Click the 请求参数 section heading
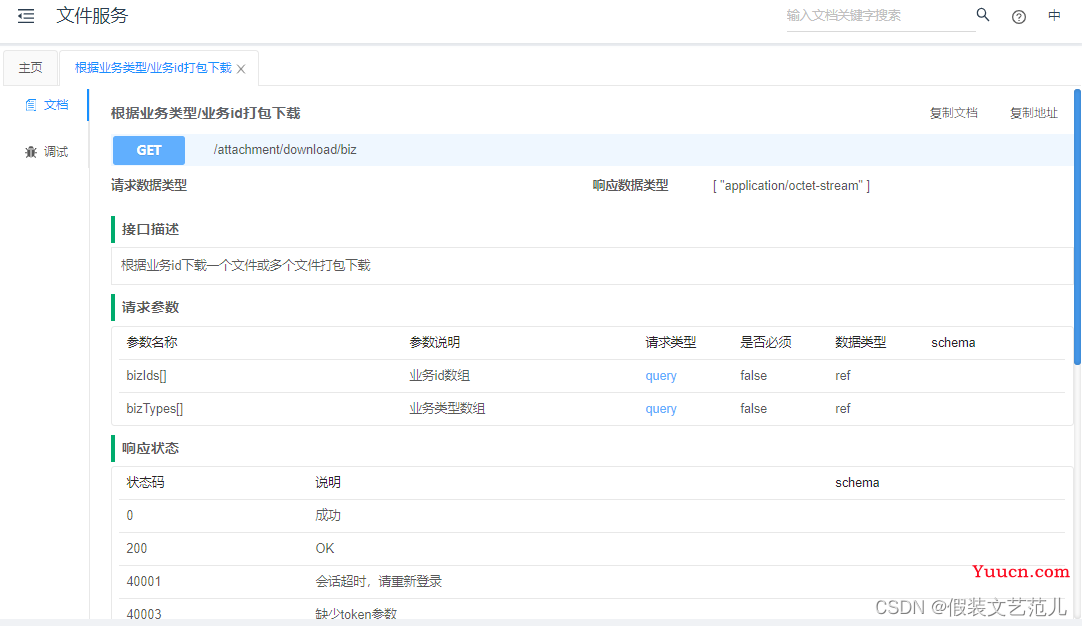This screenshot has width=1082, height=626. (x=150, y=307)
